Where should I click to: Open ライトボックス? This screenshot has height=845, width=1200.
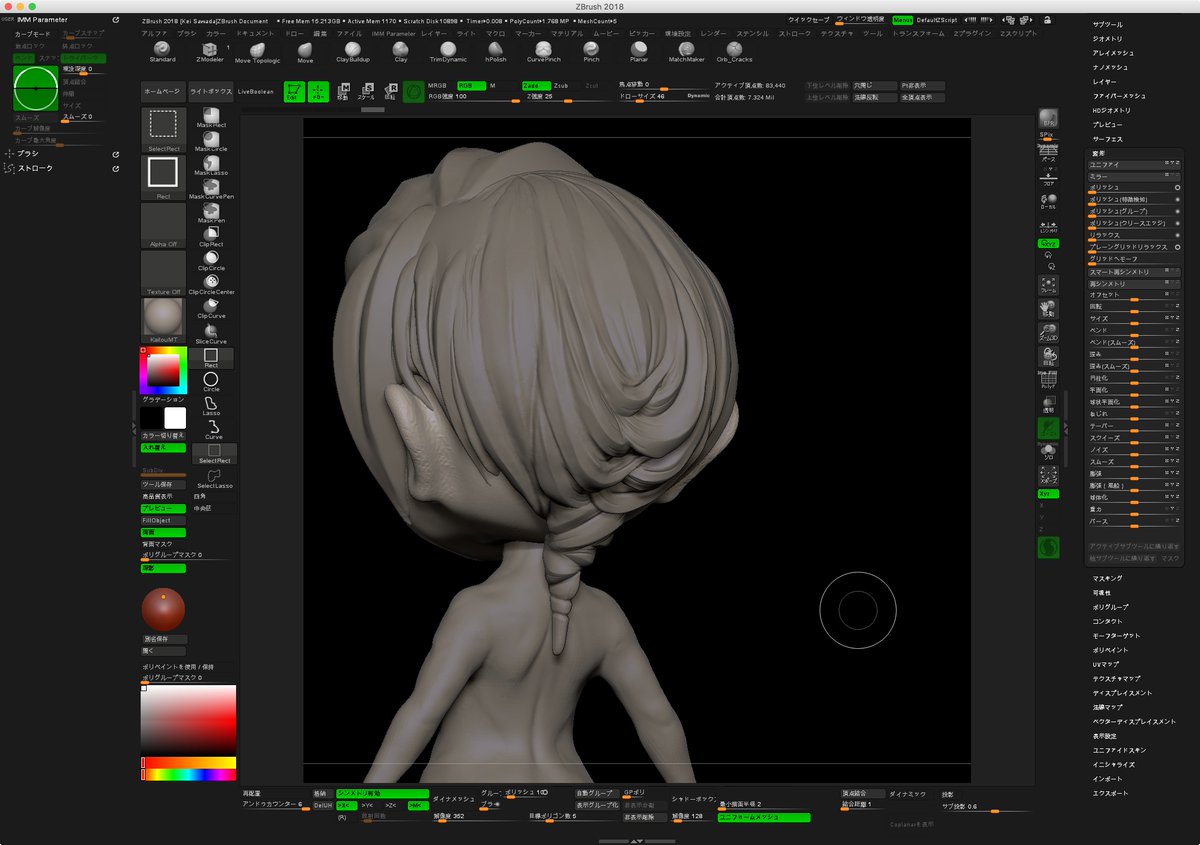(x=210, y=91)
